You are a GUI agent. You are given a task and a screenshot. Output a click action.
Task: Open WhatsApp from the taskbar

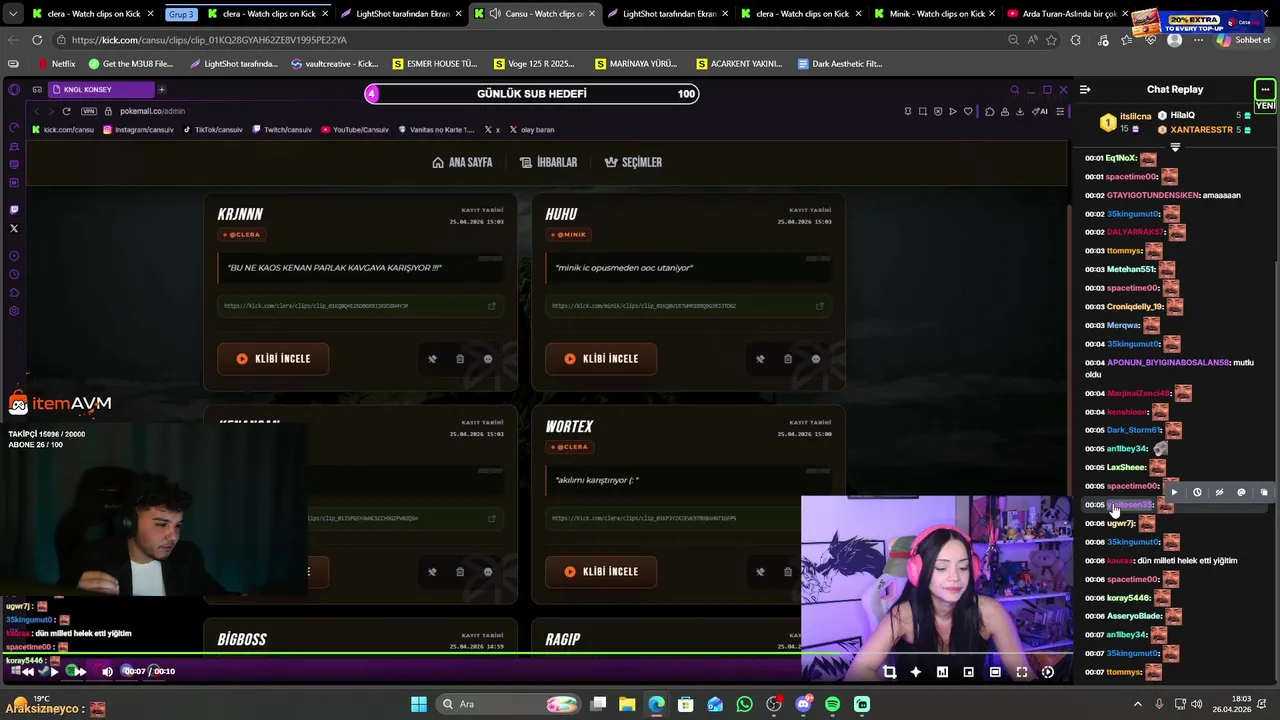coord(744,704)
